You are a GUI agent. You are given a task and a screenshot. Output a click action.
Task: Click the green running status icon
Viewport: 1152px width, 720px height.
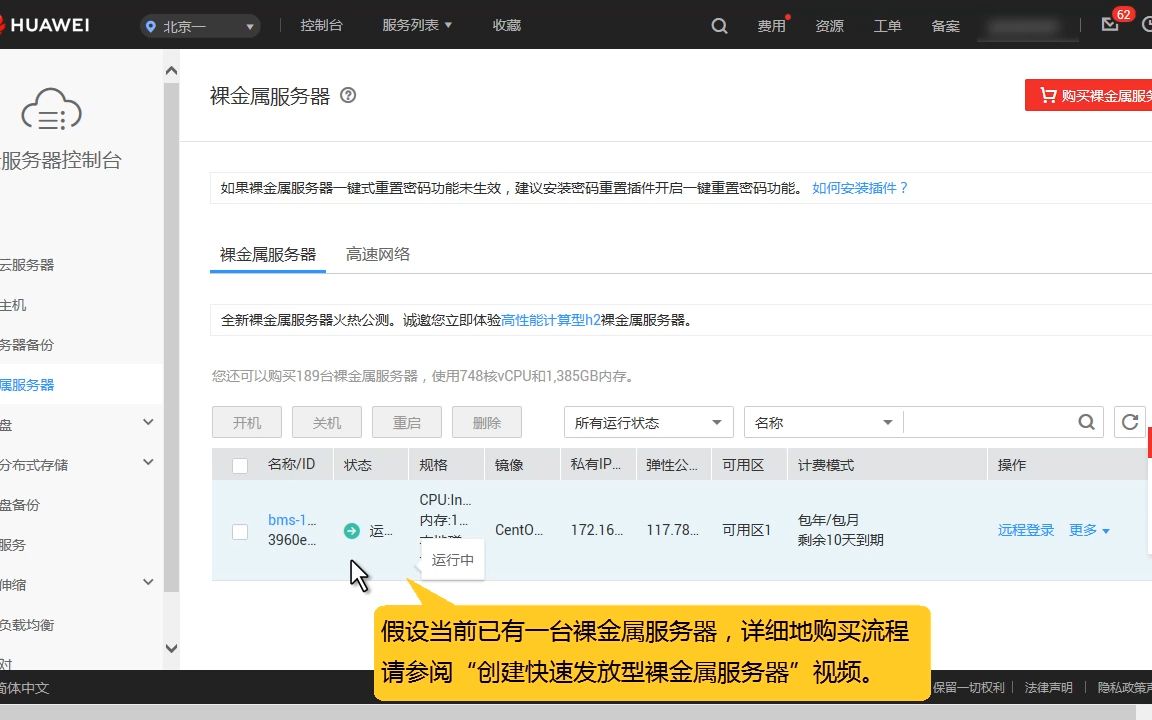pyautogui.click(x=352, y=530)
